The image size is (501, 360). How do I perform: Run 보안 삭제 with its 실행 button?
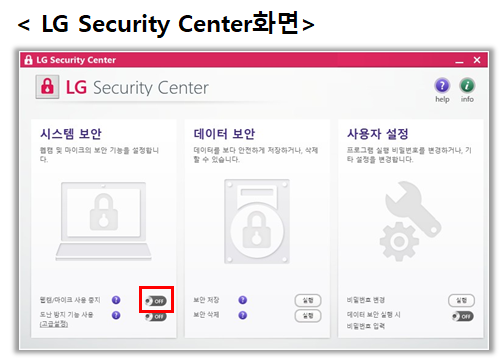click(x=308, y=316)
